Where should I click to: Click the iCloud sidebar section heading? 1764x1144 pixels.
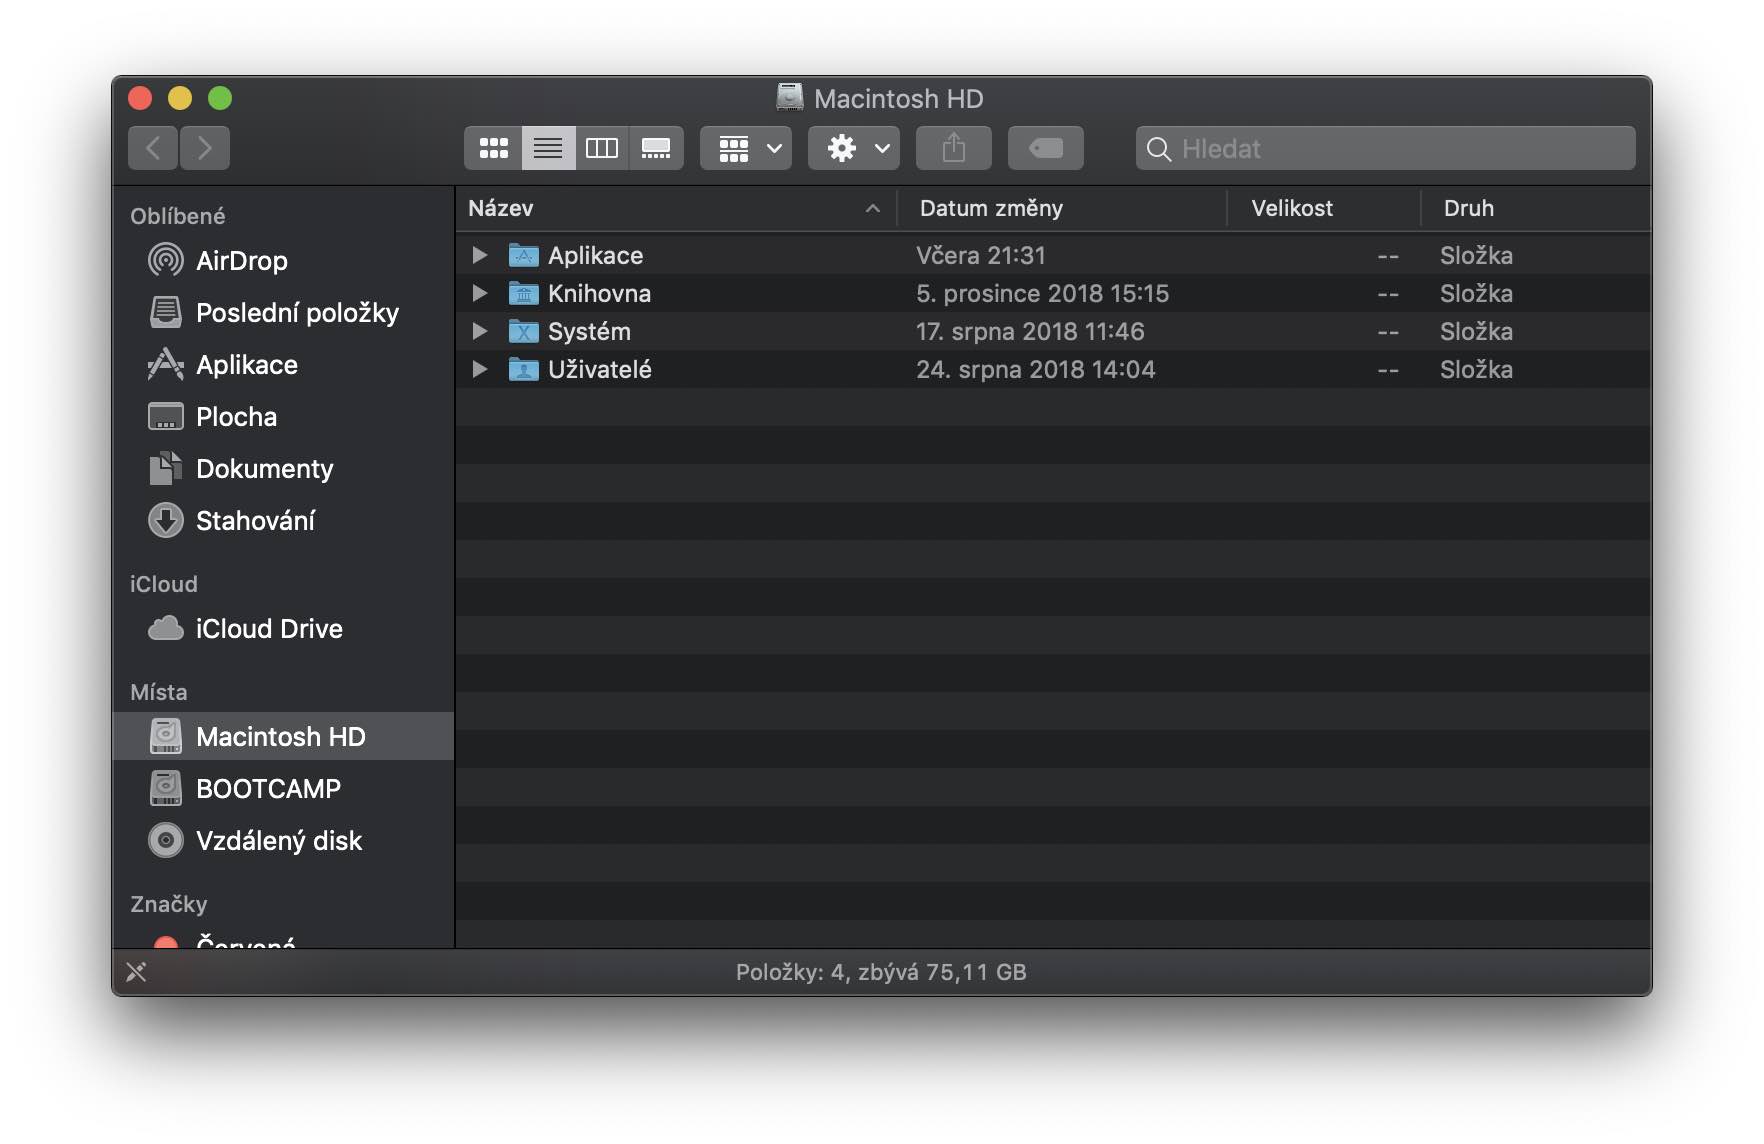tap(164, 584)
